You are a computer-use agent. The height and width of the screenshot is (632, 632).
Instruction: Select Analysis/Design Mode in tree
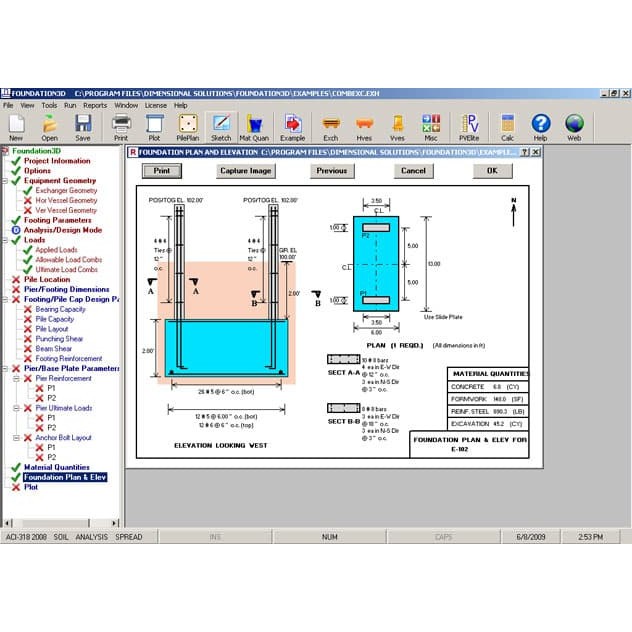(x=63, y=230)
